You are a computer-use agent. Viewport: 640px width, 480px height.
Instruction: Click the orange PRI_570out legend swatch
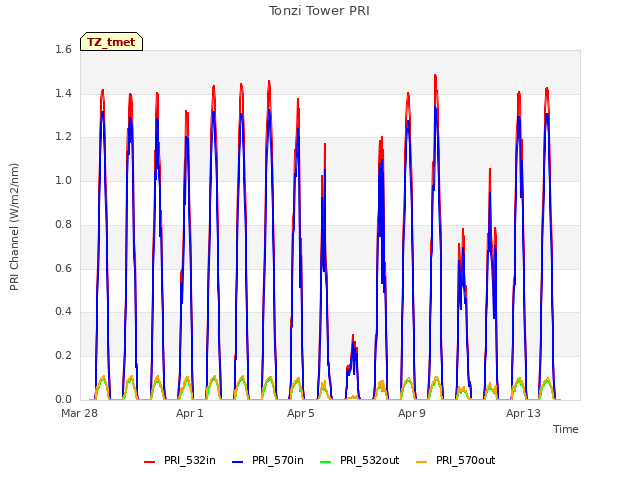(422, 461)
